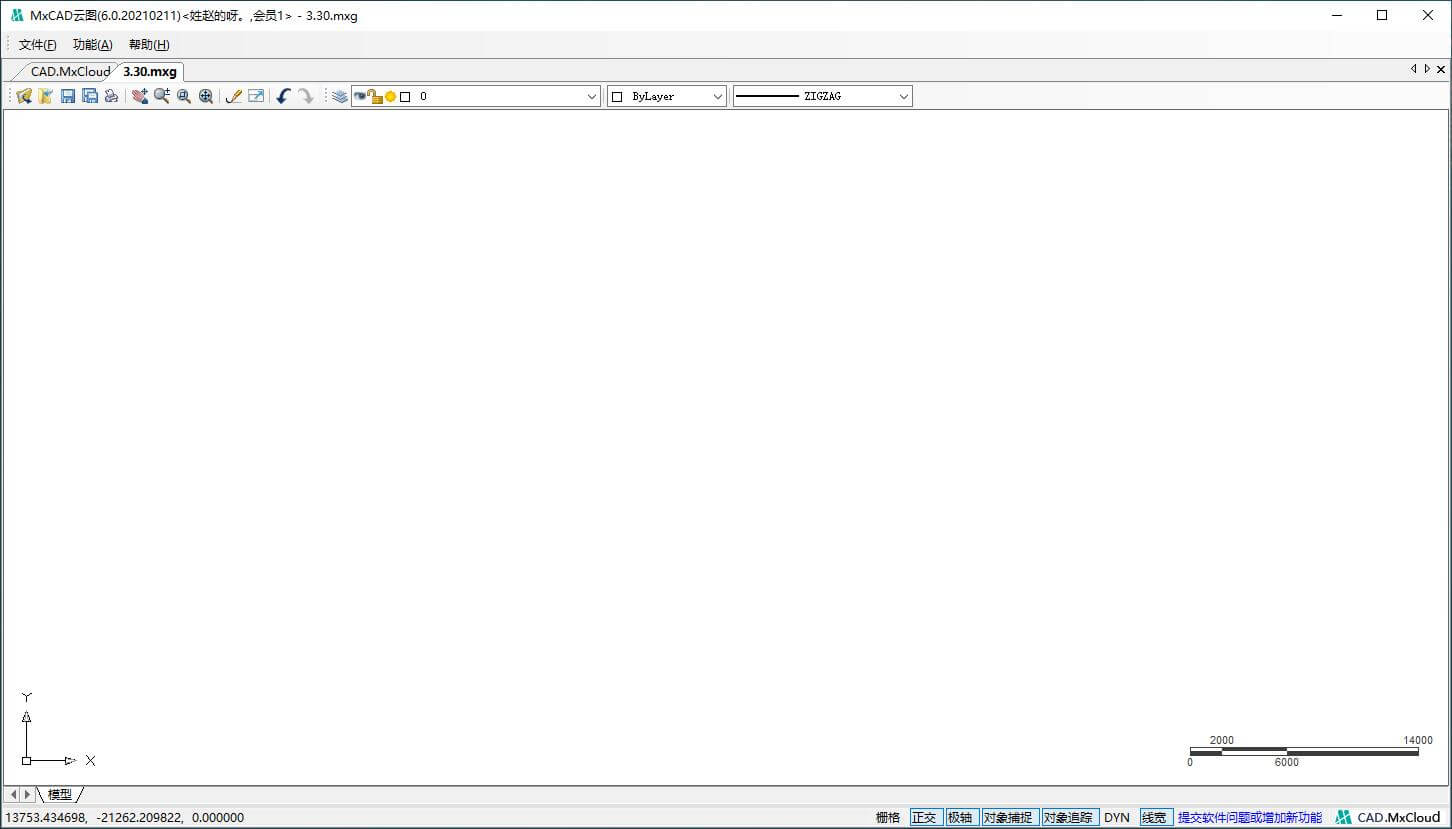Click the Save All multi-disk icon
This screenshot has height=829, width=1452.
(90, 96)
